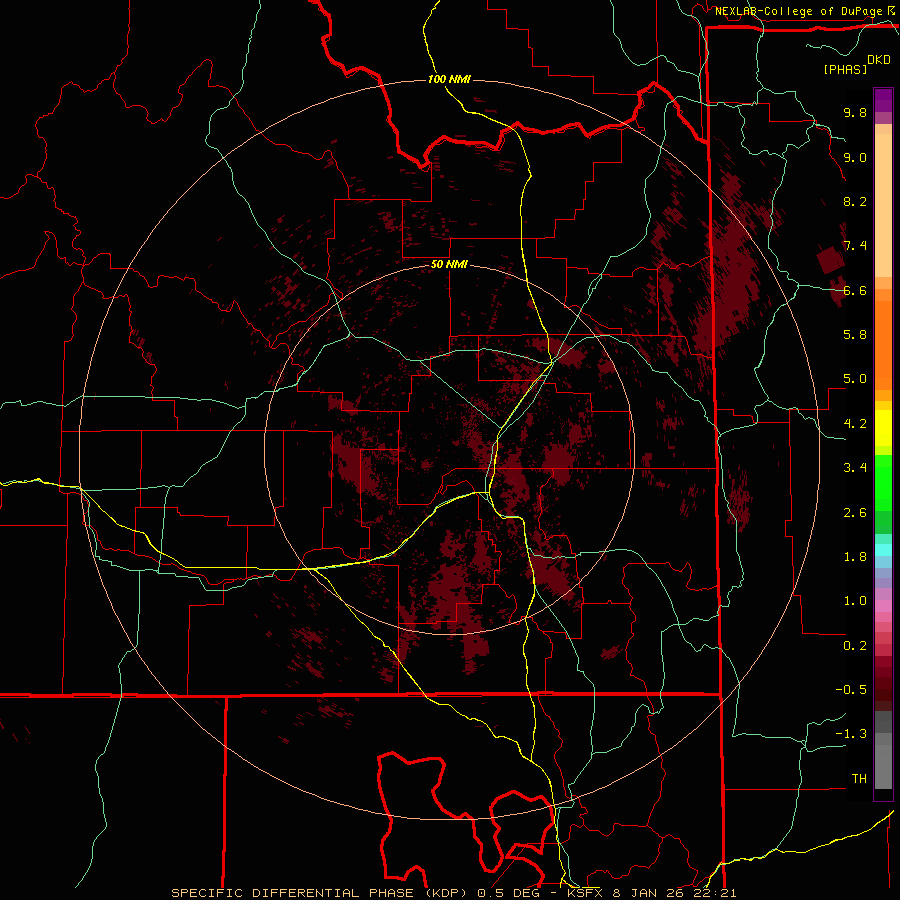Screen dimensions: 900x900
Task: Select the DKD product label
Action: 879,60
